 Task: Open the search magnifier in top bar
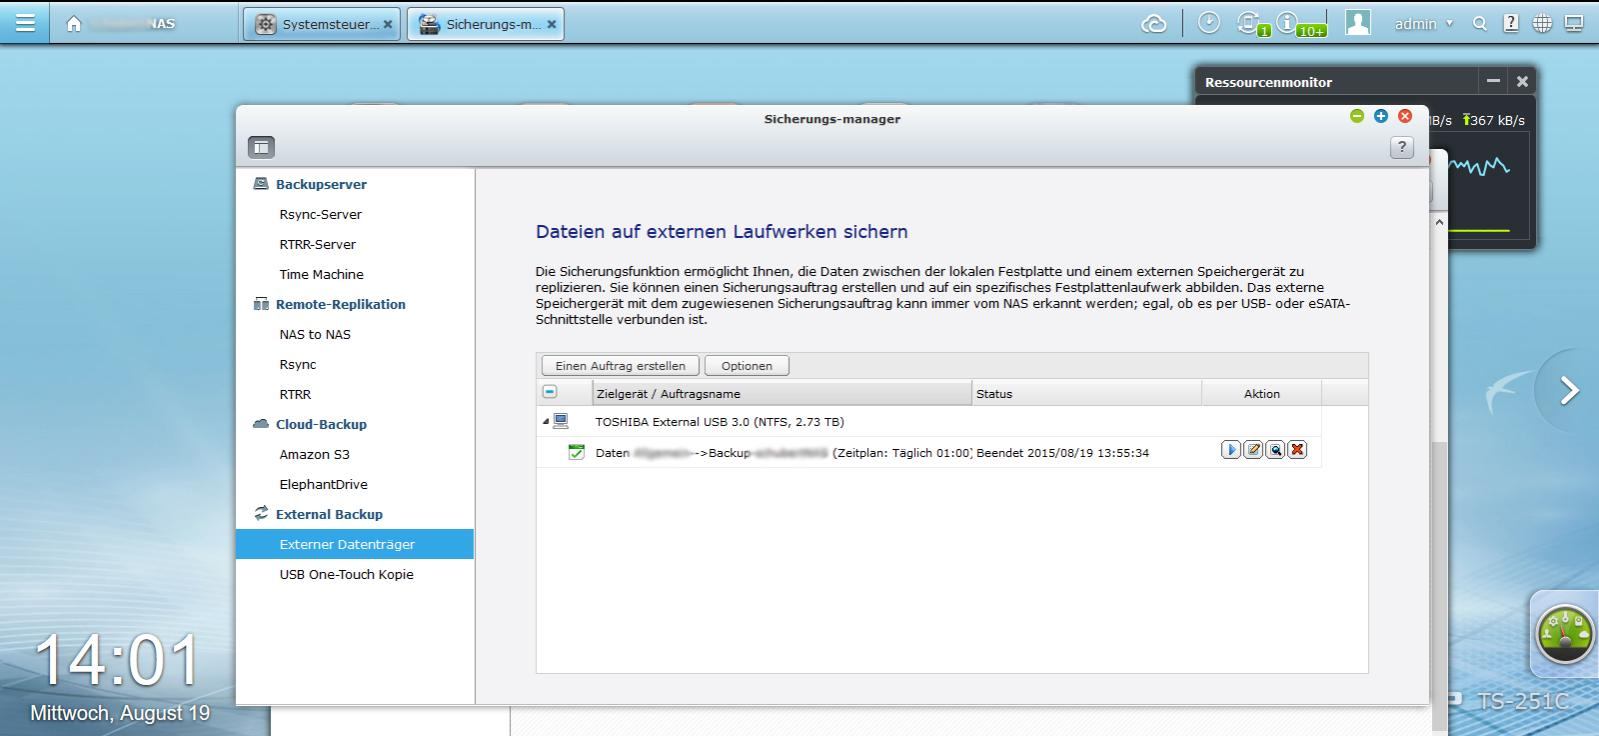click(1480, 24)
